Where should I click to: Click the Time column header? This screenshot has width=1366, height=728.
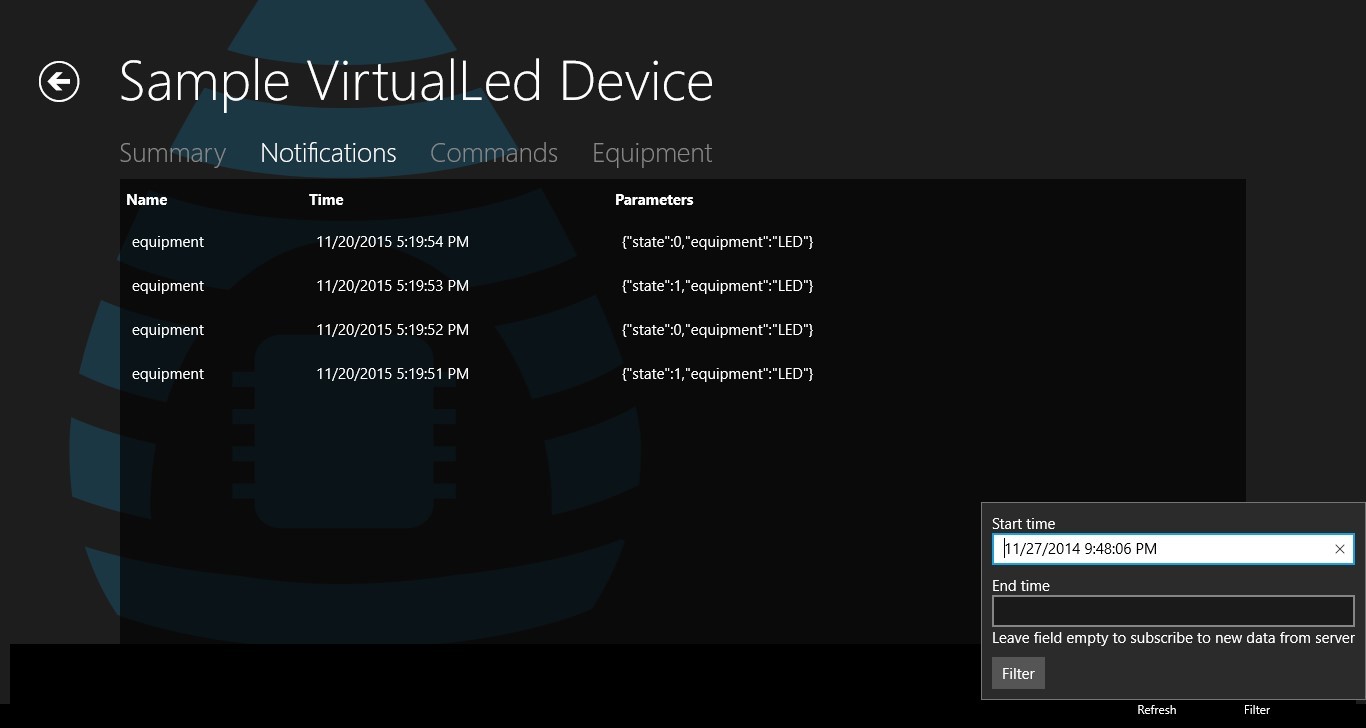[x=326, y=200]
